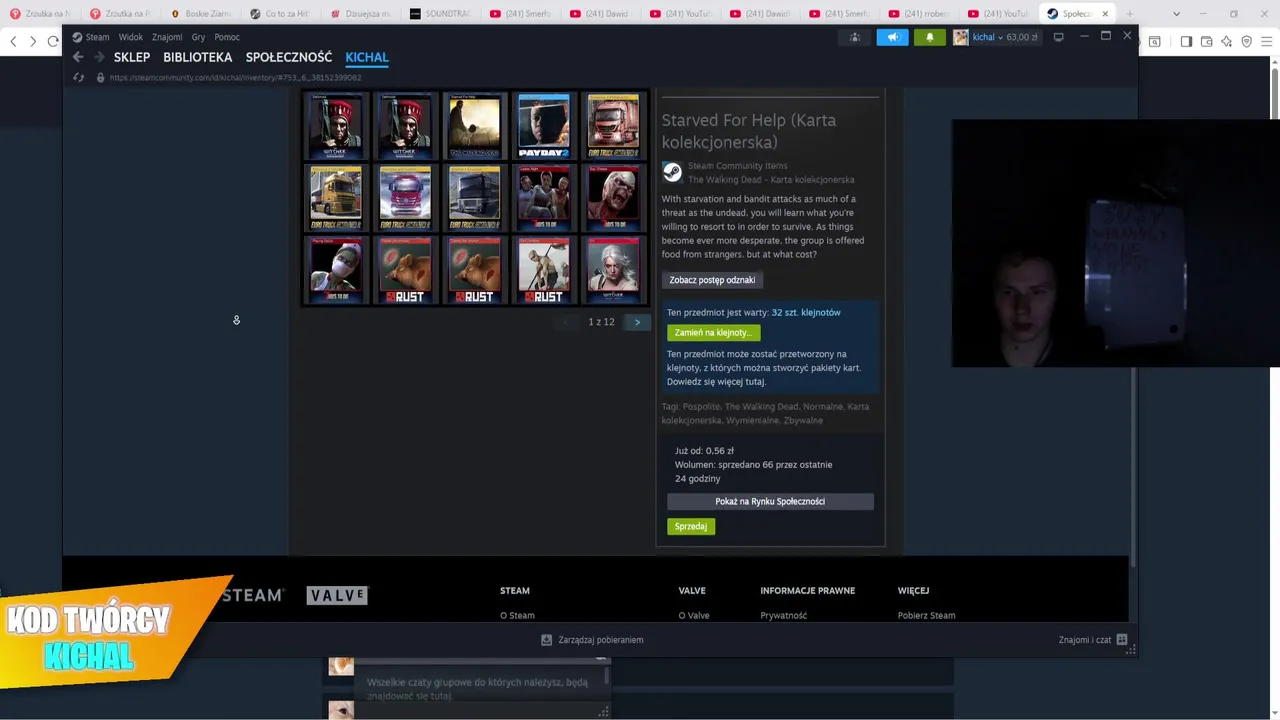
Task: Click the Steam inventory URL address field
Action: pyautogui.click(x=235, y=77)
